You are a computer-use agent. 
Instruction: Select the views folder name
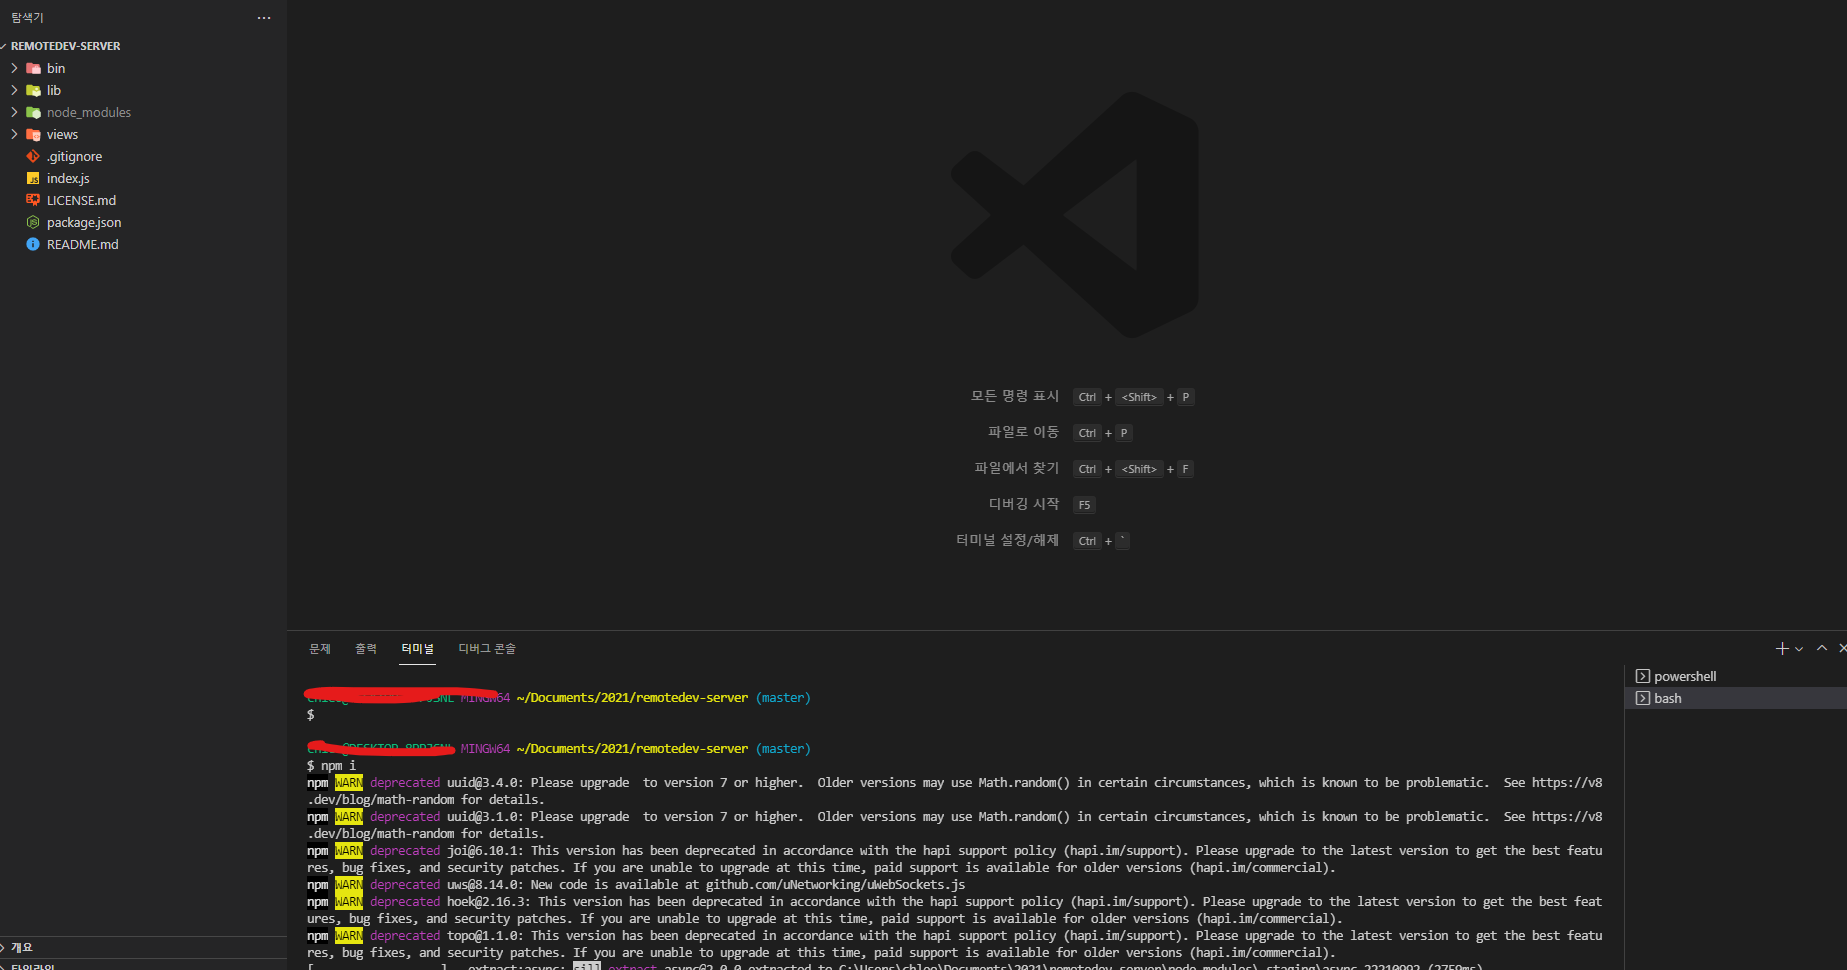tap(62, 134)
